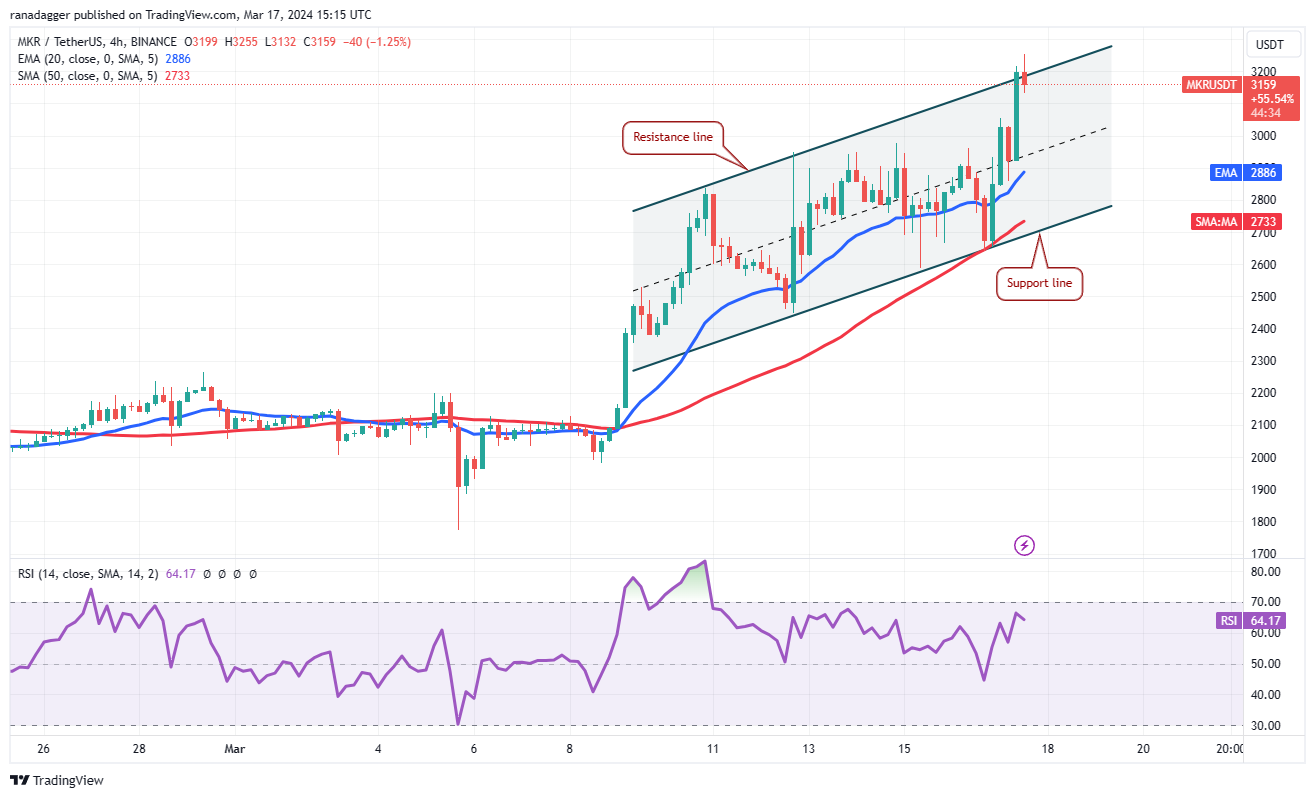Click the 18 date marker on time axis
Image resolution: width=1315 pixels, height=798 pixels.
(x=1047, y=749)
